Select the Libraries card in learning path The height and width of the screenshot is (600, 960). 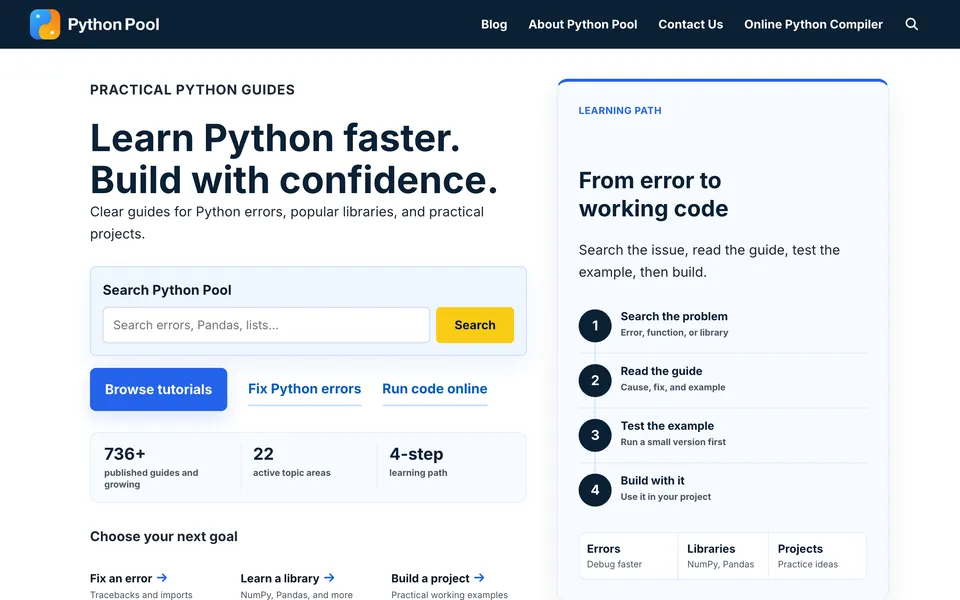[x=723, y=556]
